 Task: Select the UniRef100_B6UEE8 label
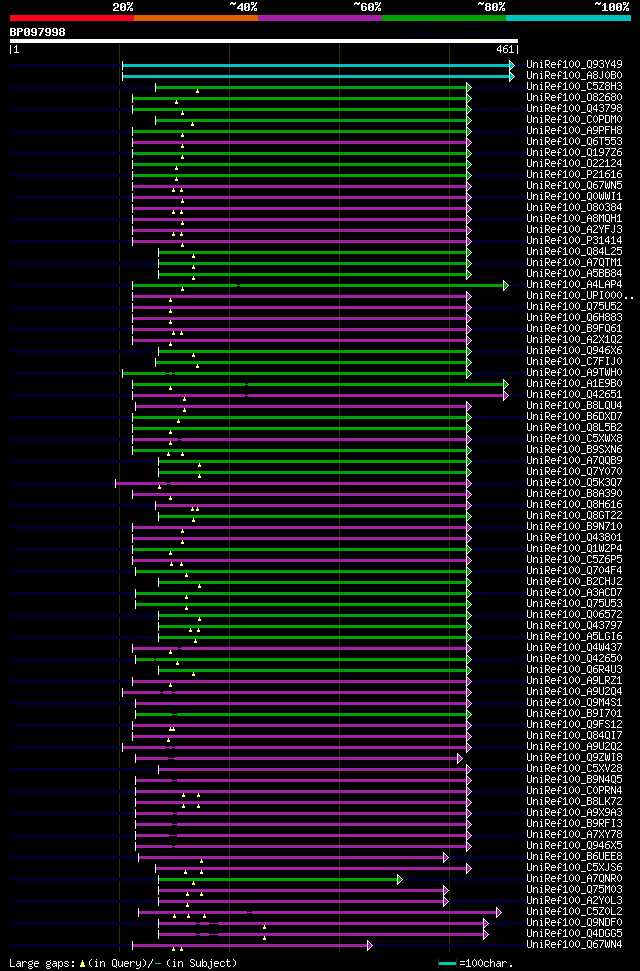point(574,856)
